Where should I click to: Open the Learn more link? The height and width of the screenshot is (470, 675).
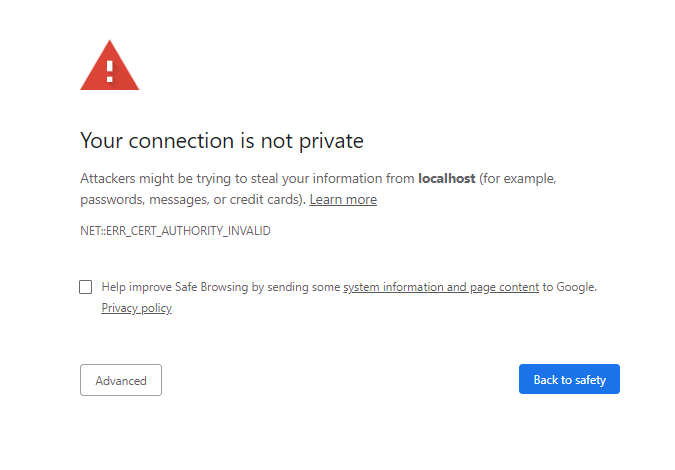pyautogui.click(x=343, y=200)
